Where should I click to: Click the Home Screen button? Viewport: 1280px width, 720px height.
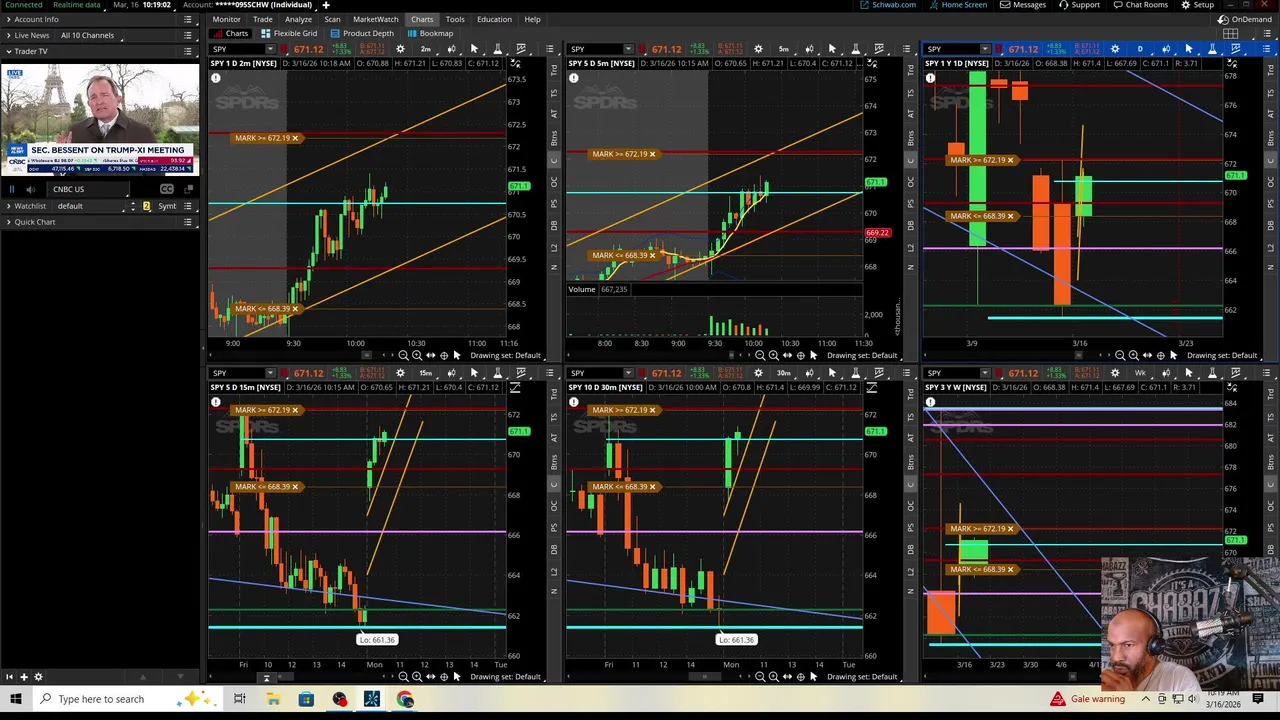pyautogui.click(x=958, y=5)
